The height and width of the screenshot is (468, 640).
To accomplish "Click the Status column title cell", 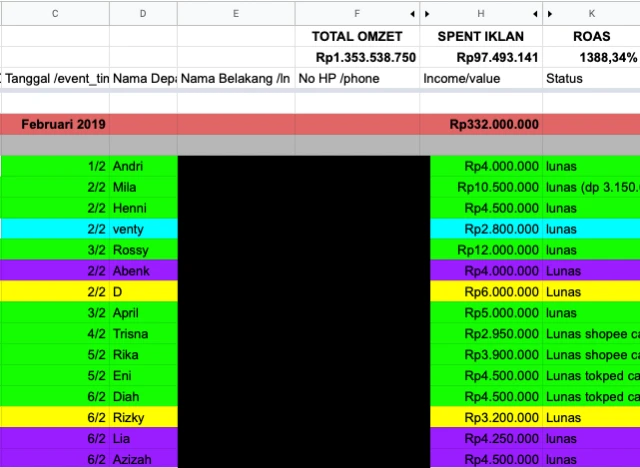I will click(x=590, y=78).
